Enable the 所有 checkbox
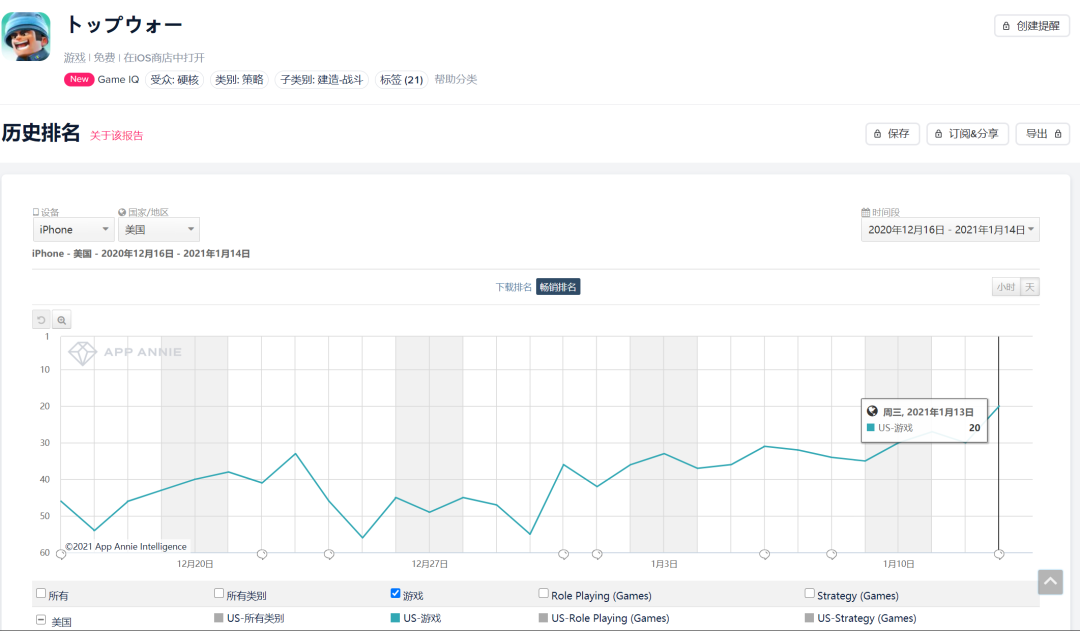This screenshot has width=1080, height=631. (x=41, y=594)
